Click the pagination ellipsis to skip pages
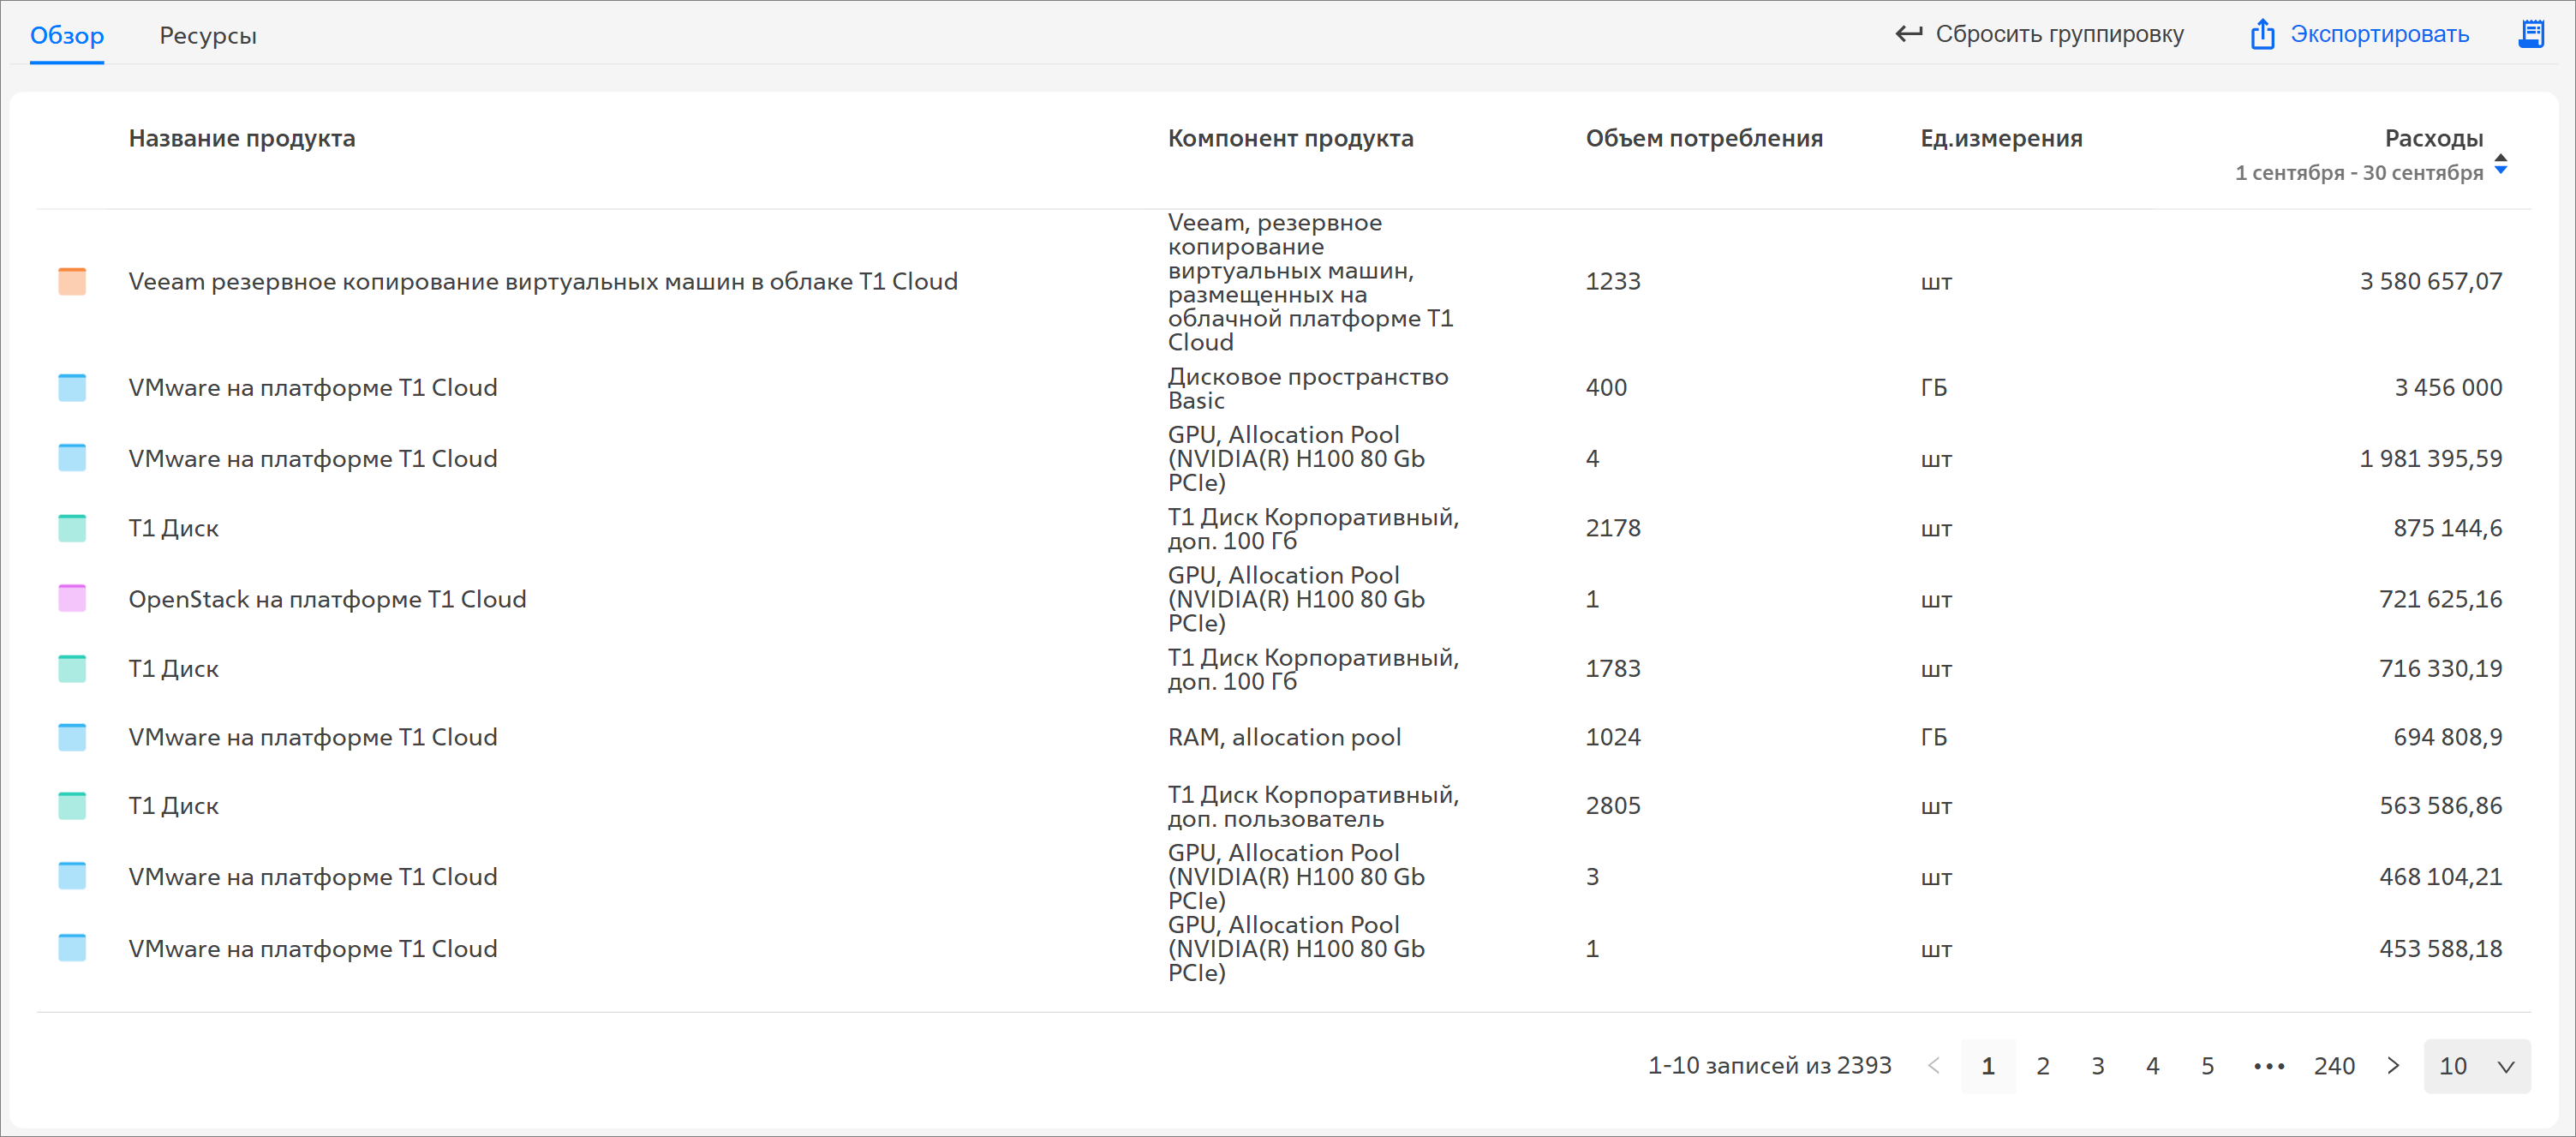 point(2269,1066)
